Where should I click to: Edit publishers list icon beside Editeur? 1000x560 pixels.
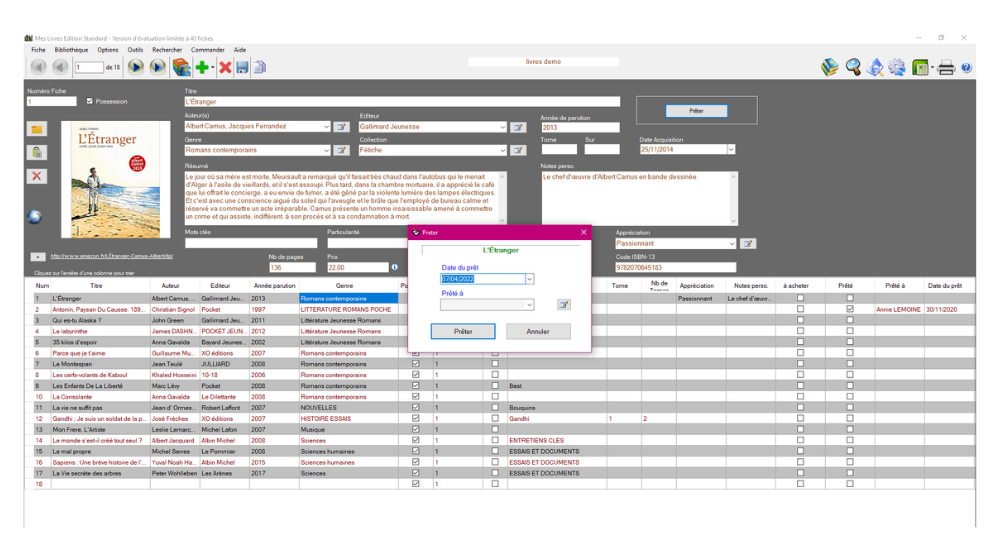point(518,127)
